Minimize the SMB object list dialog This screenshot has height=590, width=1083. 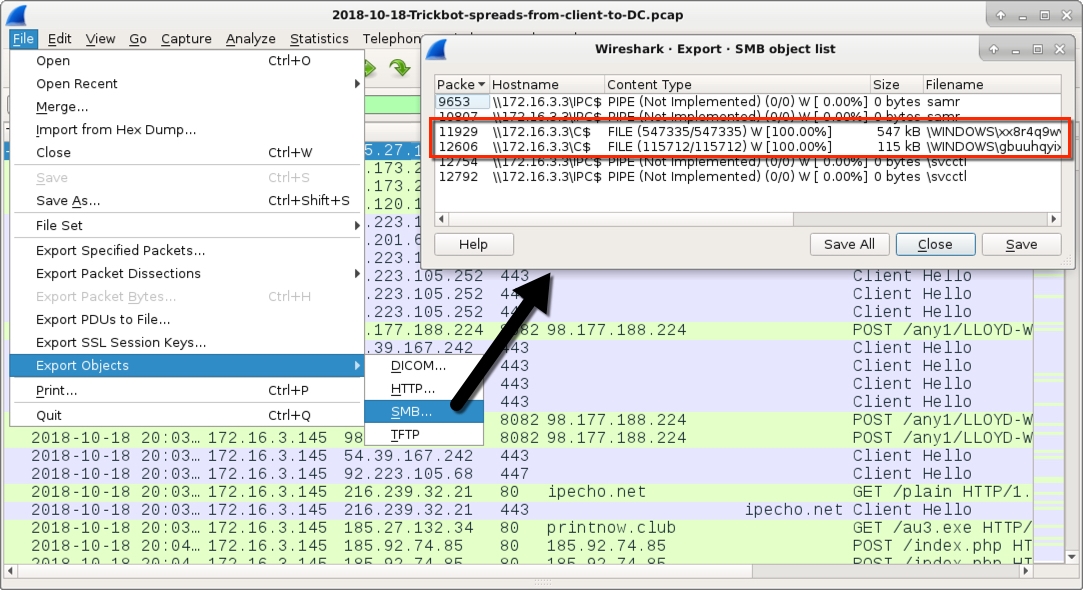coord(1015,49)
